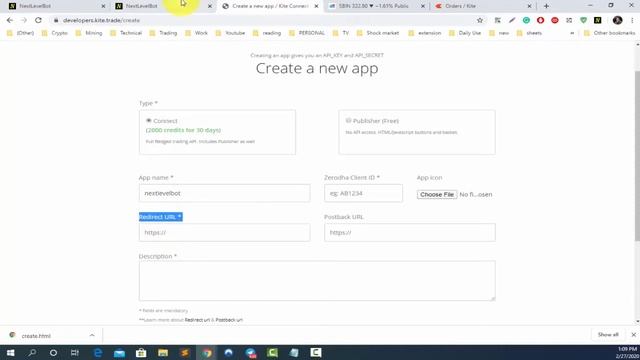Image resolution: width=640 pixels, height=360 pixels.
Task: Open the Work bookmarks folder
Action: click(x=196, y=33)
